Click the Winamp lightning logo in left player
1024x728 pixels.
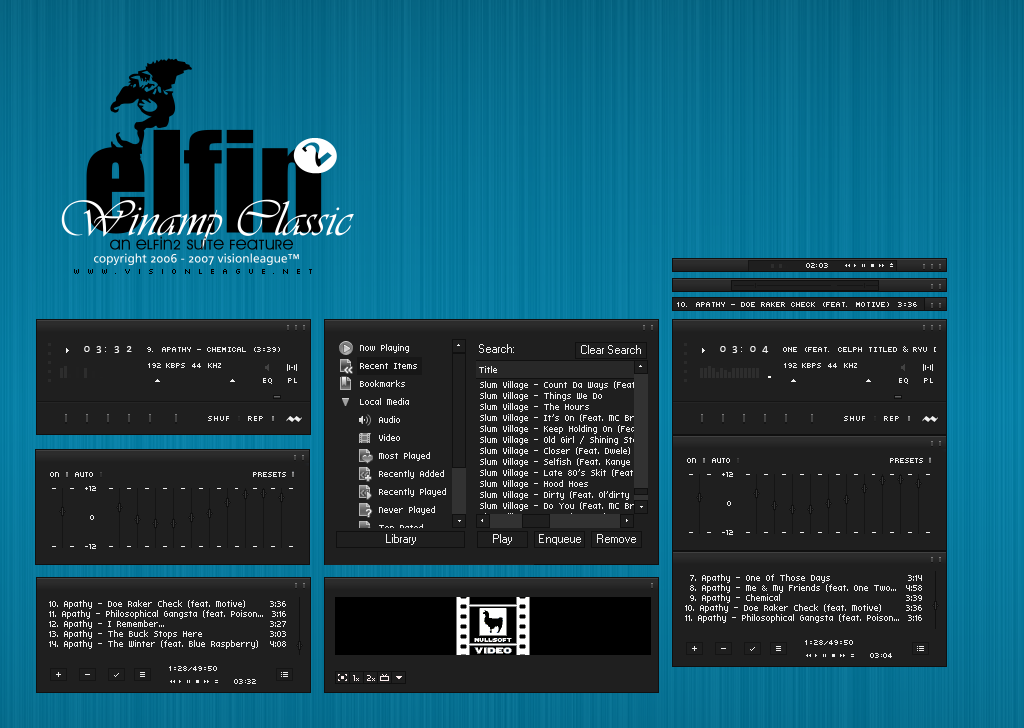click(294, 419)
